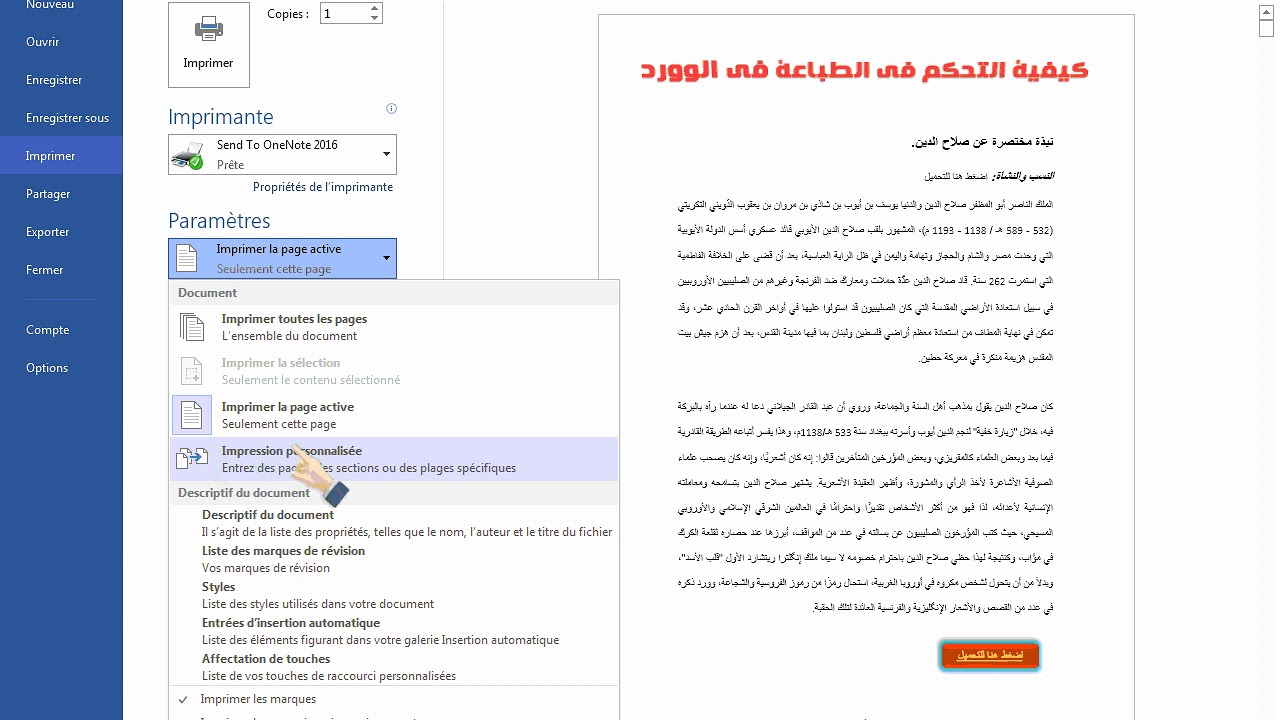The image size is (1280, 720).
Task: Click Enregistrer in the sidebar
Action: coord(61,80)
